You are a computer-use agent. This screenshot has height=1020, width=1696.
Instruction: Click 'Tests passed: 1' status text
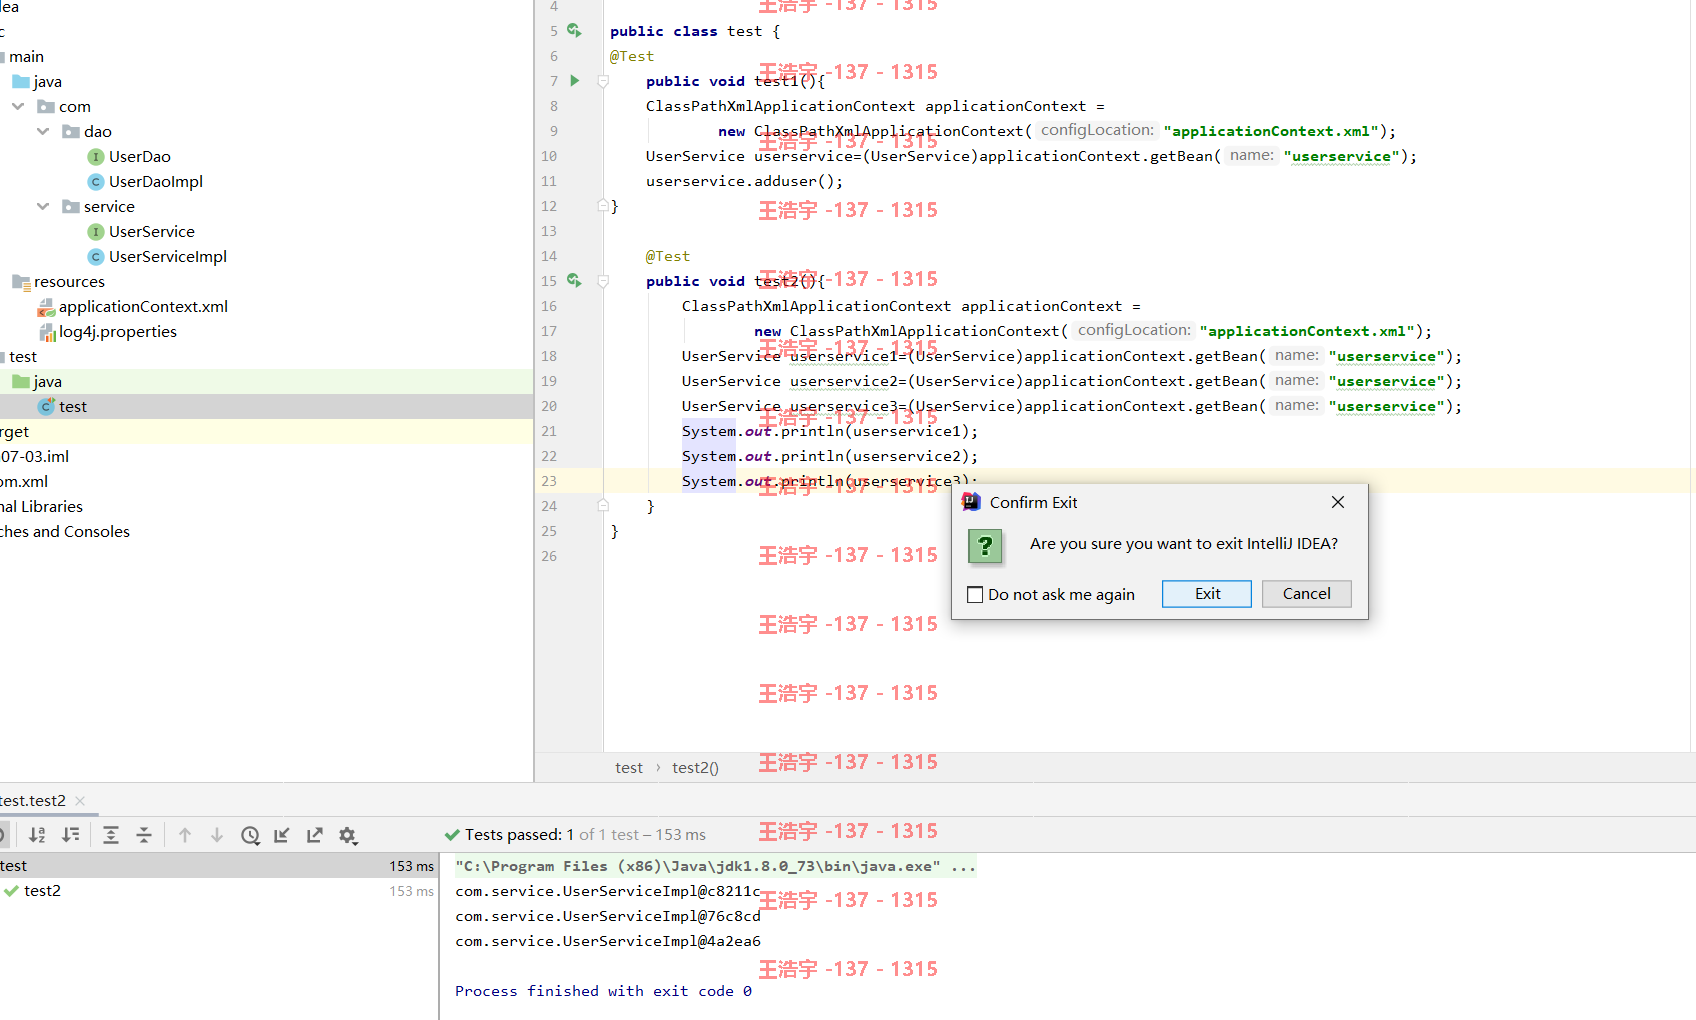(x=519, y=834)
